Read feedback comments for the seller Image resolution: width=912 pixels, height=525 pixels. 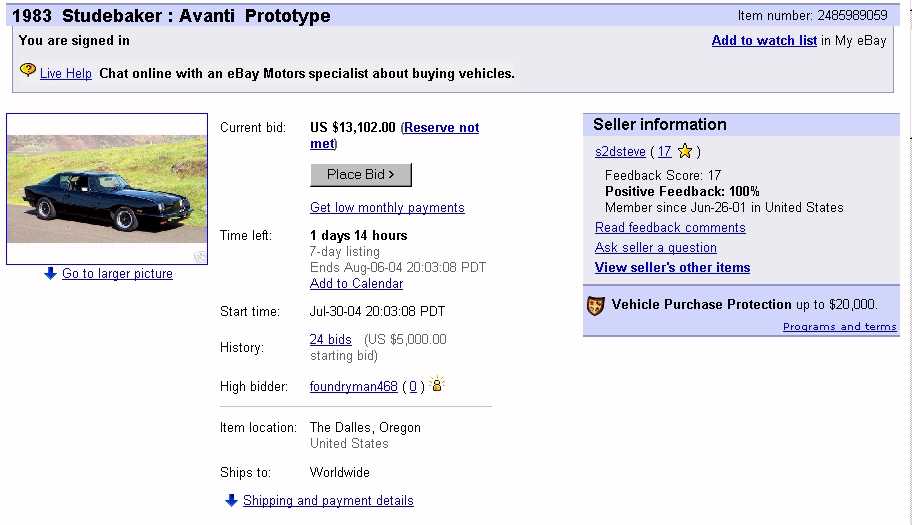(x=670, y=227)
